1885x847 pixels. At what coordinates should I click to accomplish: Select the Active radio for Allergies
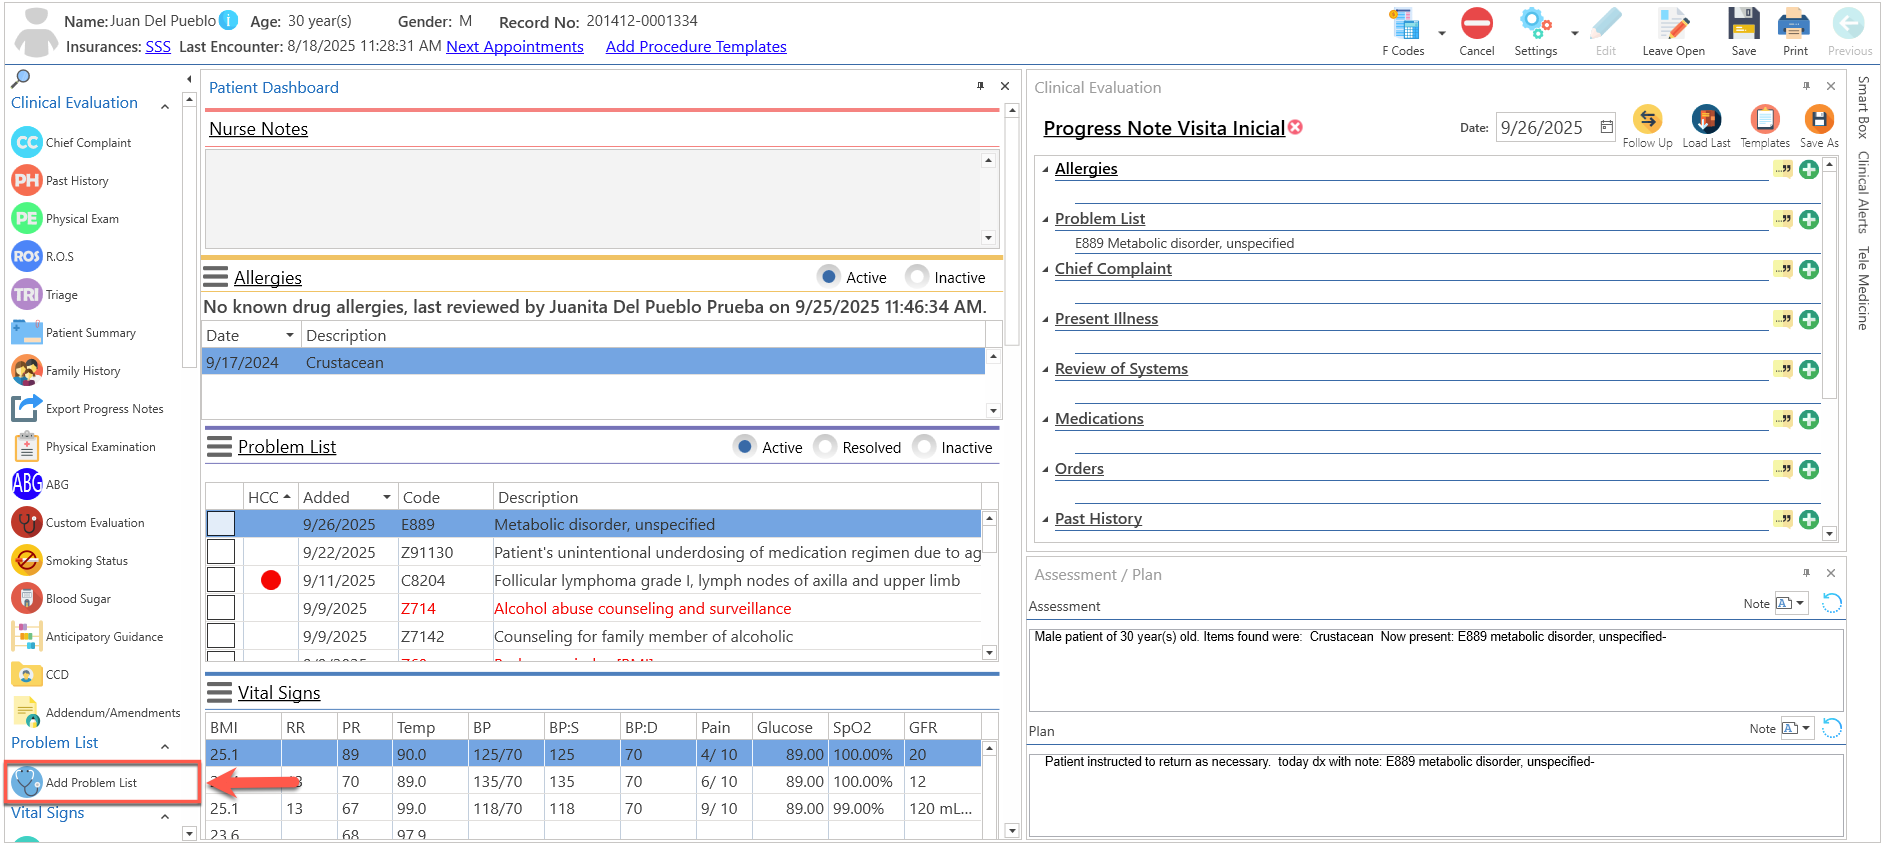tap(828, 276)
